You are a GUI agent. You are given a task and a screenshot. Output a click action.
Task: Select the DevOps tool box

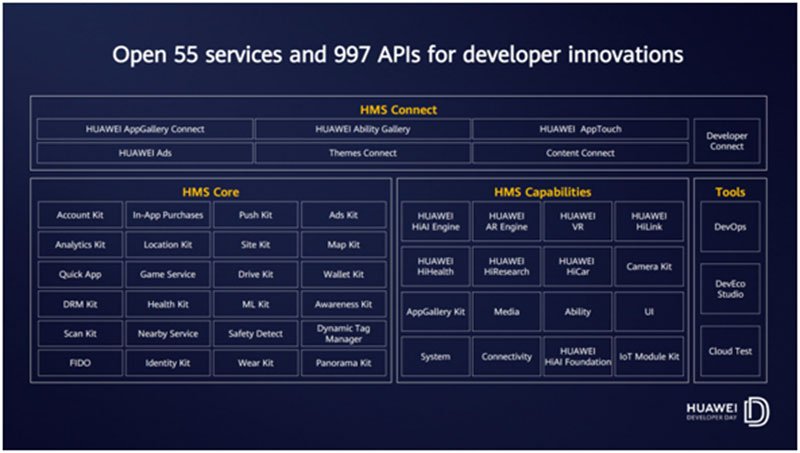coord(730,227)
